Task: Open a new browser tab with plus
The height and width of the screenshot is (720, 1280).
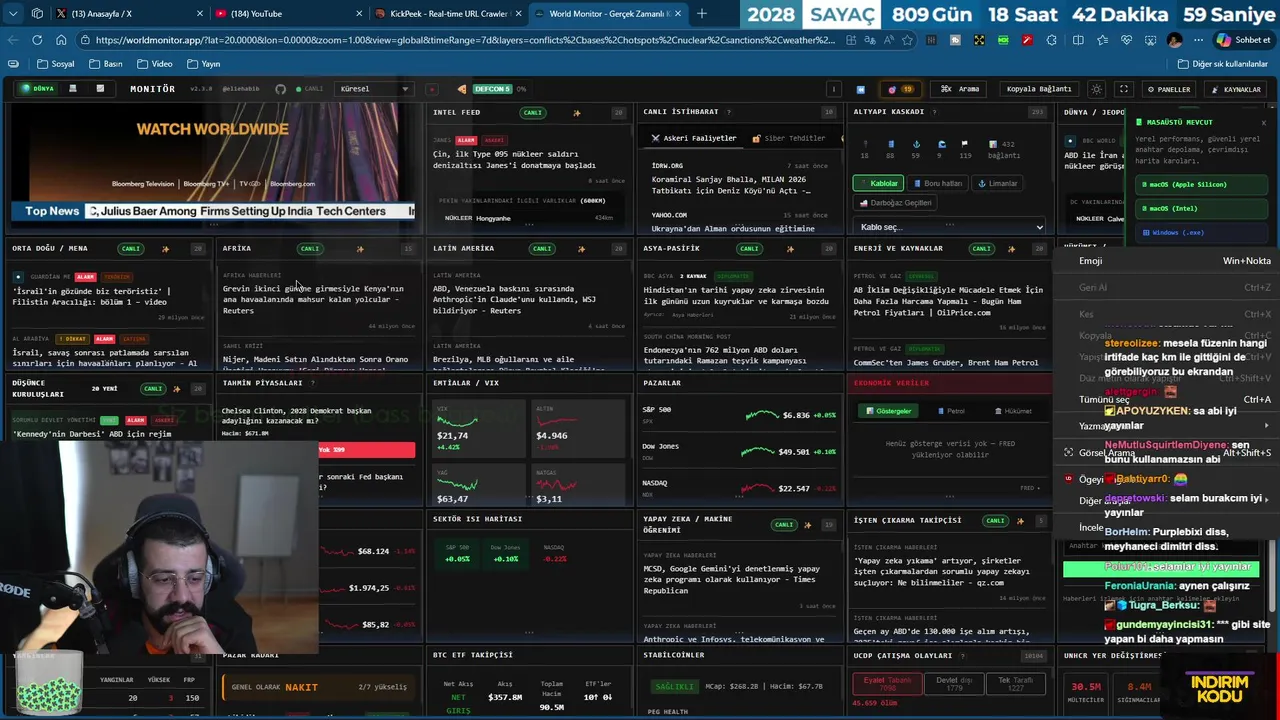Action: tap(702, 14)
